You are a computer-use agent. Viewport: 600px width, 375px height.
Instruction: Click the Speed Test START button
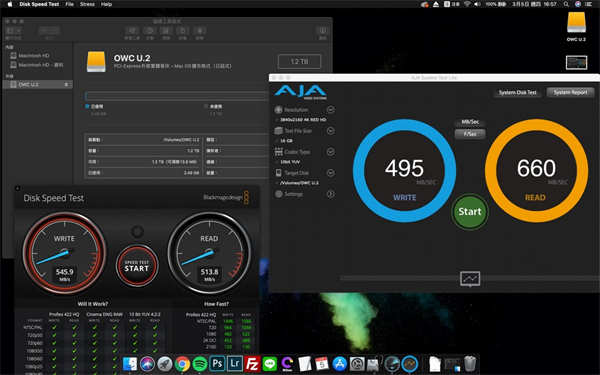pos(137,266)
